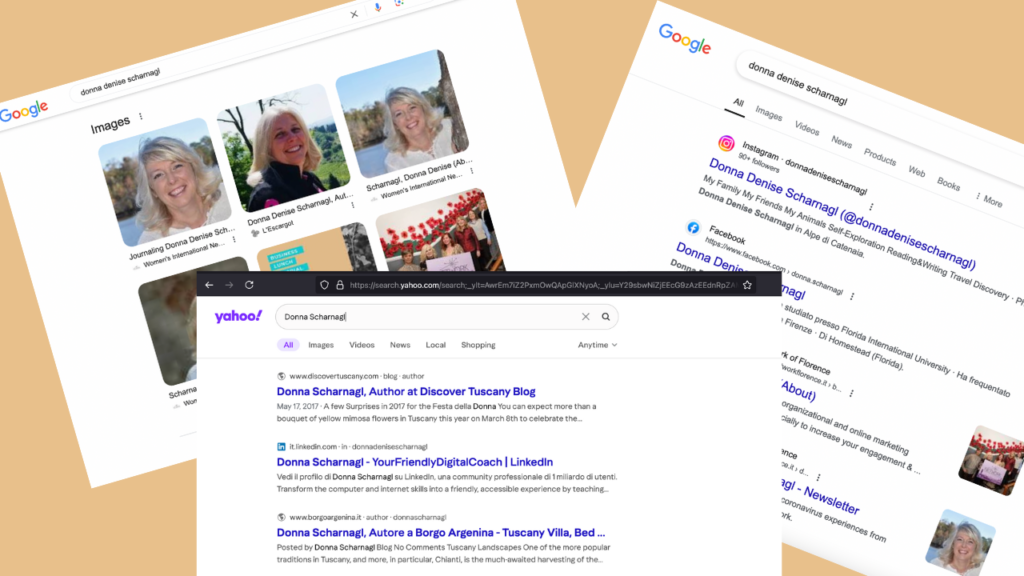View site security via the padlock icon

click(340, 285)
